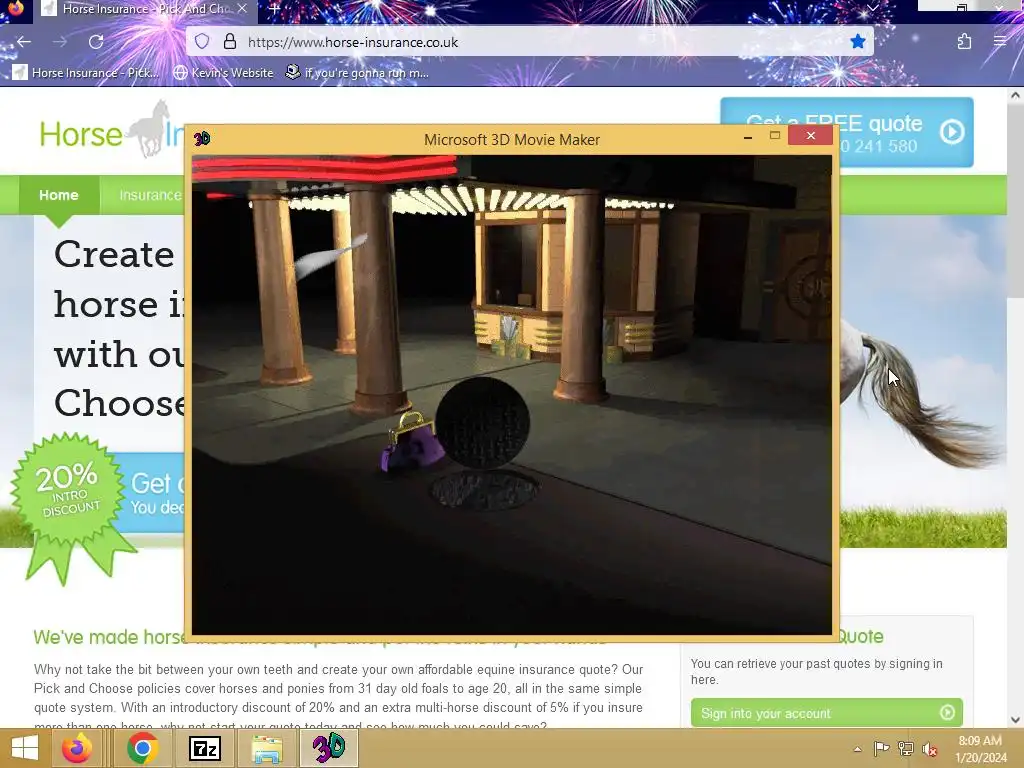
Task: Open Horse Insurance bookmark
Action: [85, 72]
